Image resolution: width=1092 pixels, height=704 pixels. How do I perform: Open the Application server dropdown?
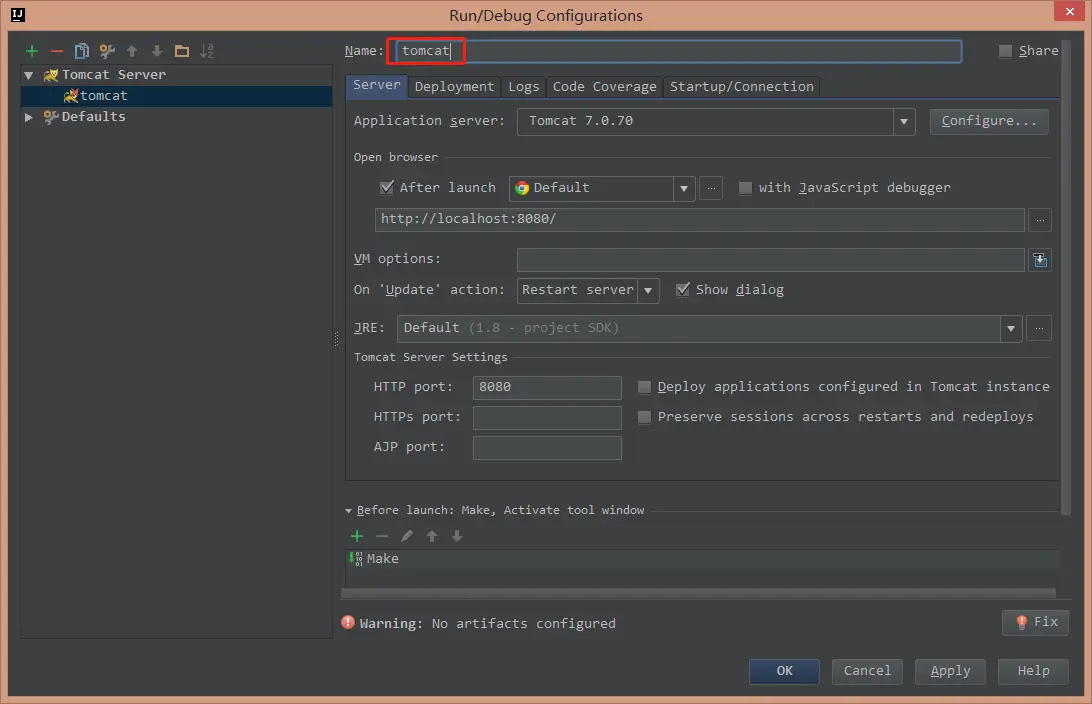point(903,122)
